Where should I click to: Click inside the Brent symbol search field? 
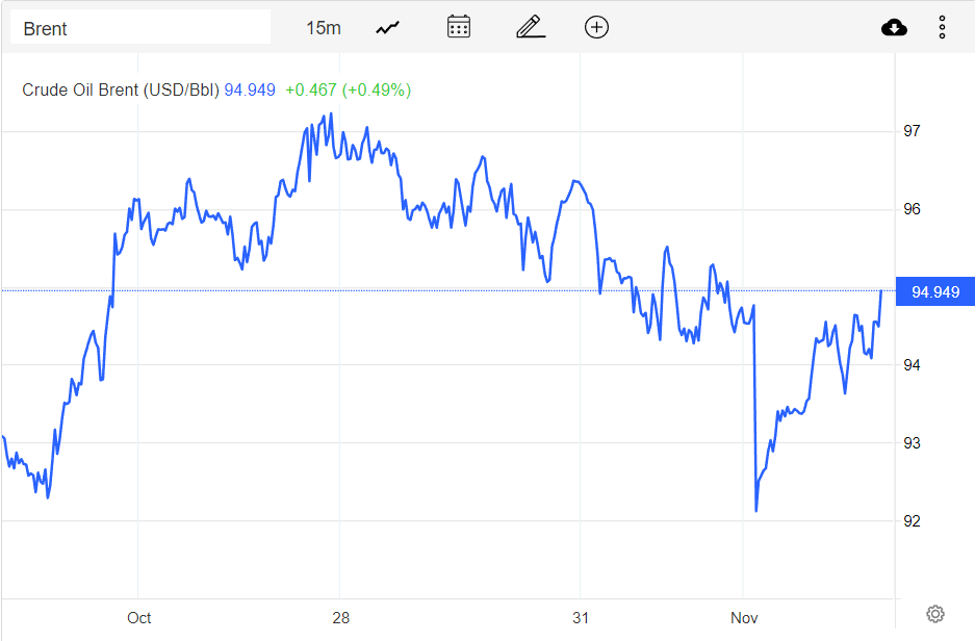click(x=140, y=27)
